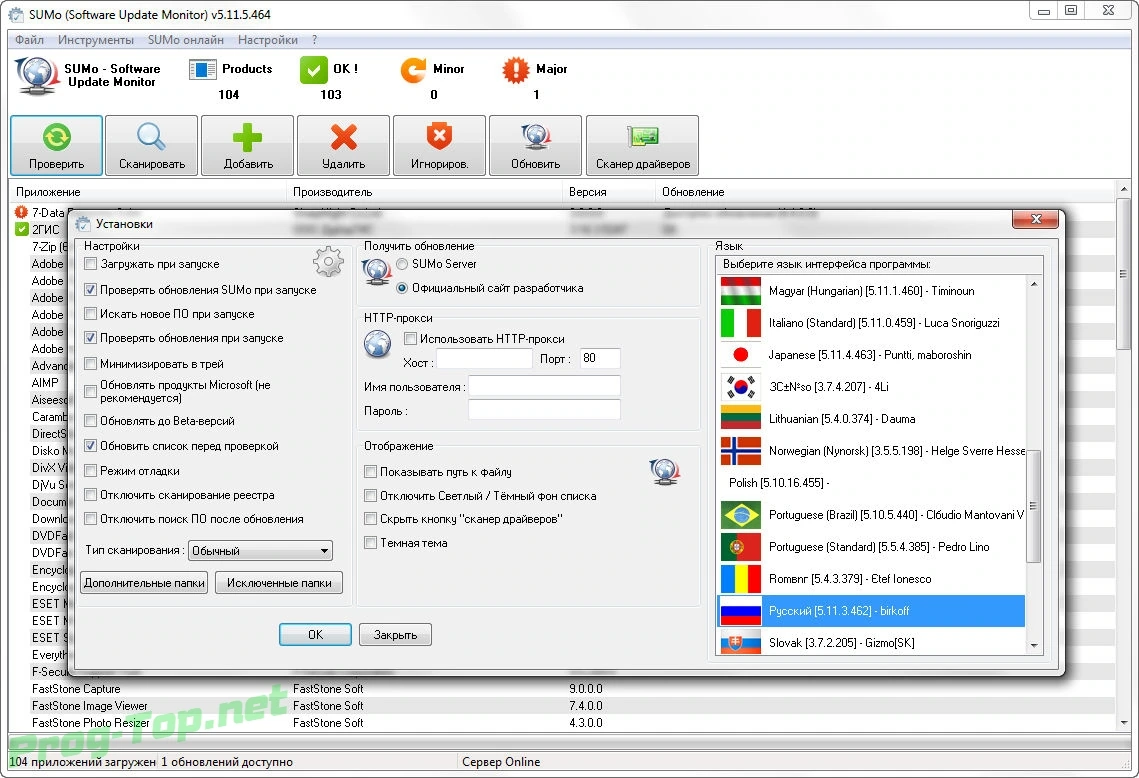
Task: Click the Версия column header
Action: pyautogui.click(x=609, y=192)
